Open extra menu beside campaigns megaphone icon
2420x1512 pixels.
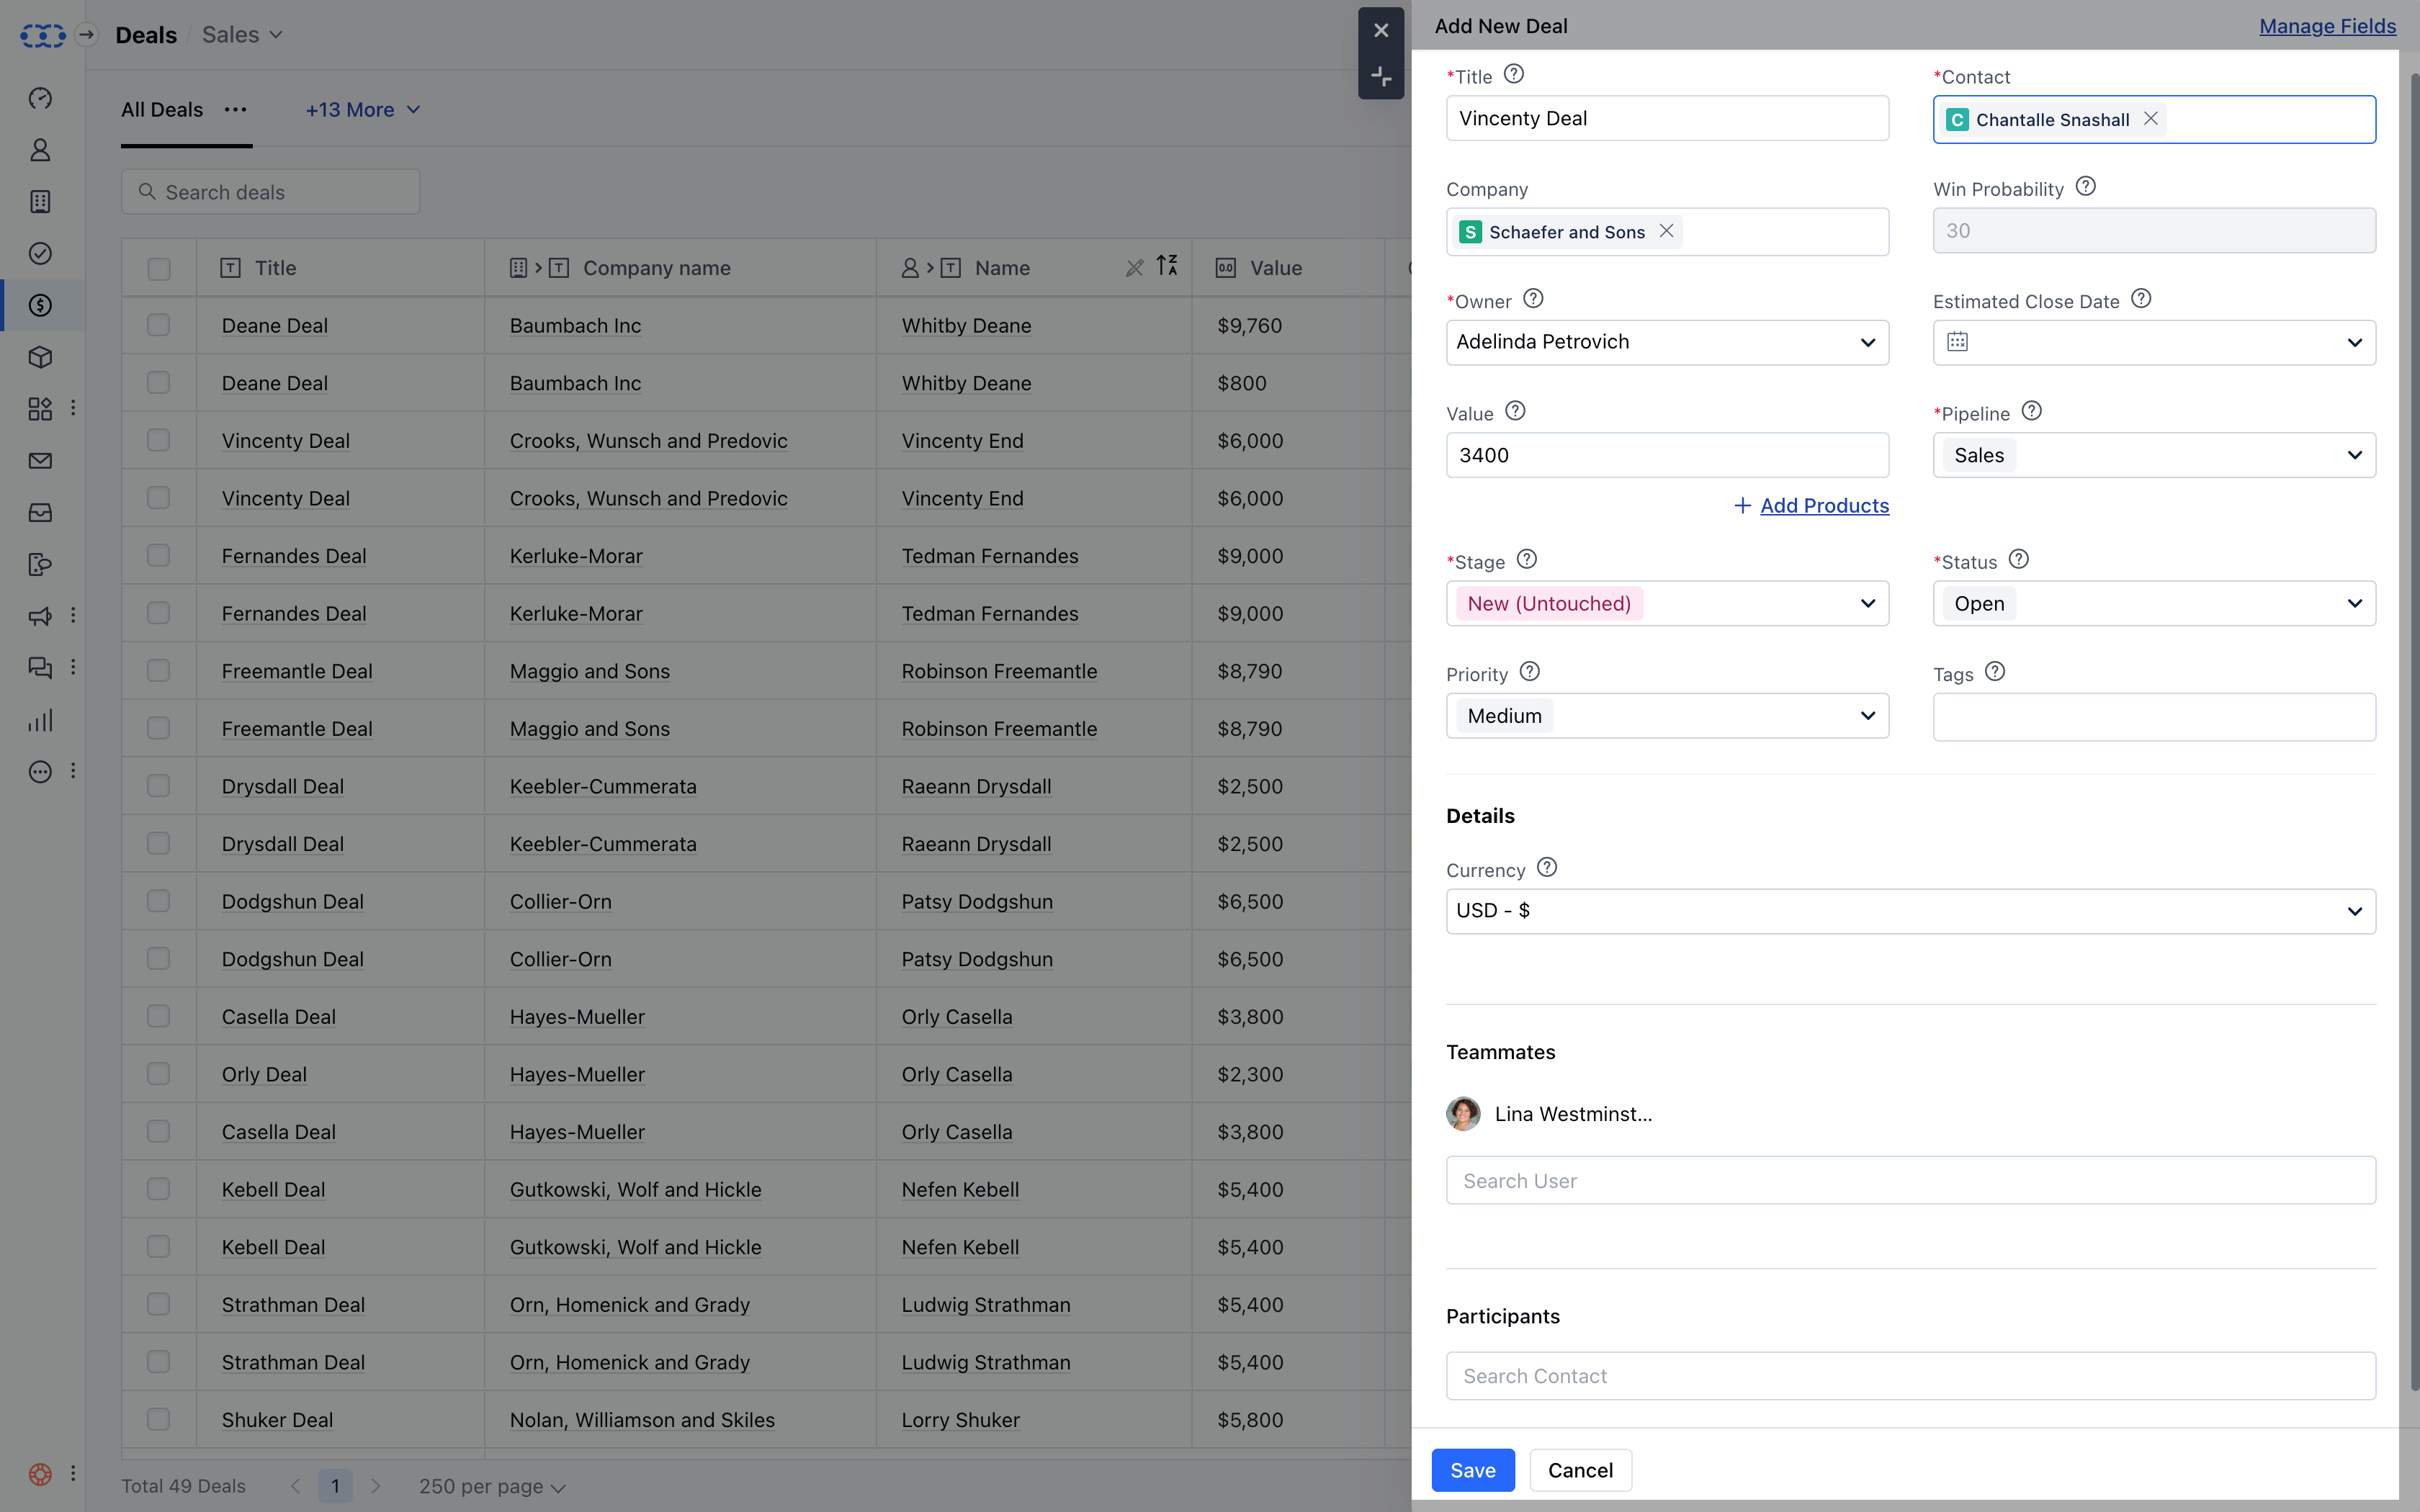(73, 616)
